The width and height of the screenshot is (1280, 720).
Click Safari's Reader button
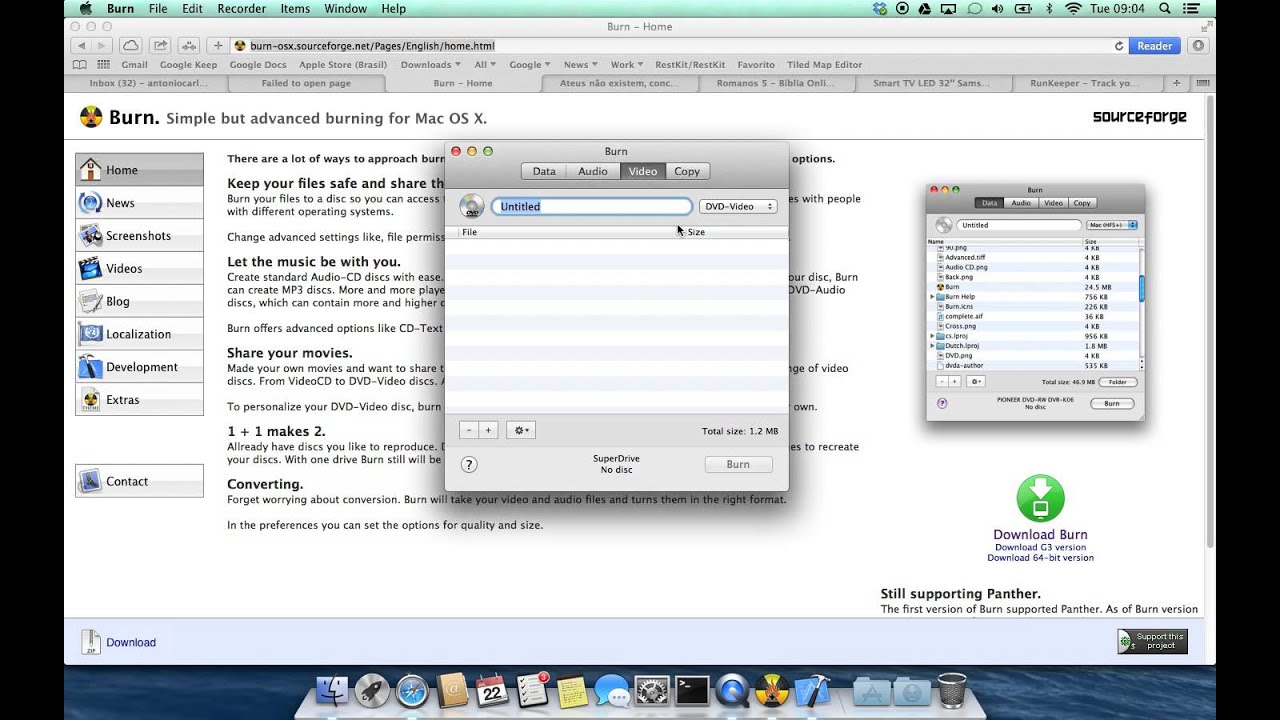point(1154,46)
